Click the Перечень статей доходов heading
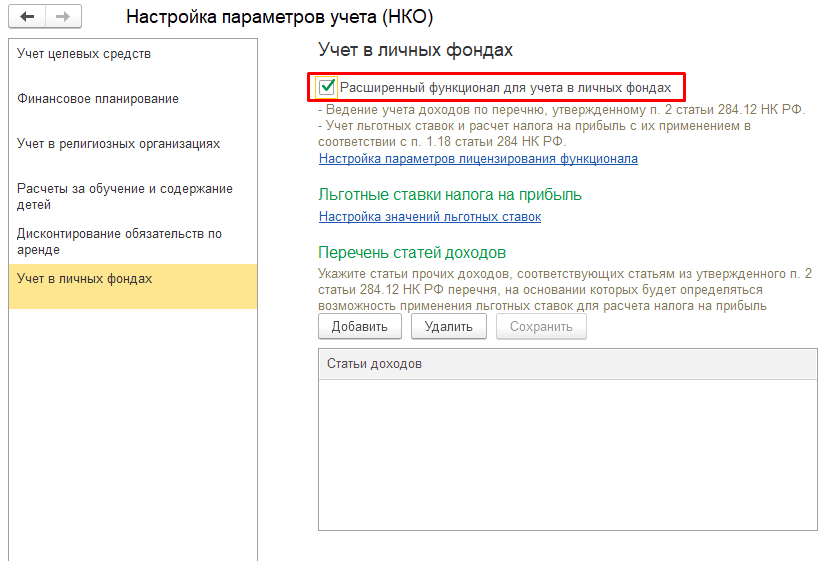Viewport: 825px width, 561px height. point(411,252)
